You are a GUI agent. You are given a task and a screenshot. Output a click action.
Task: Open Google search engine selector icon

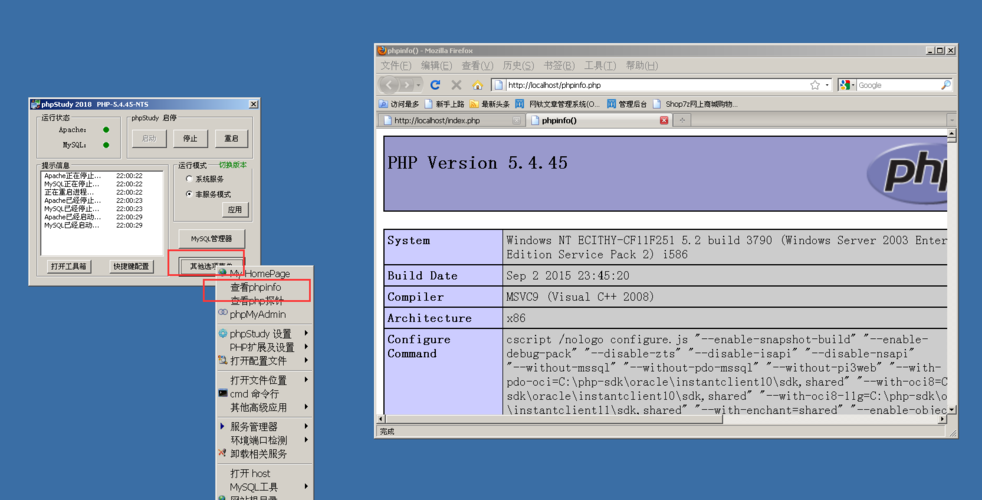pyautogui.click(x=847, y=85)
